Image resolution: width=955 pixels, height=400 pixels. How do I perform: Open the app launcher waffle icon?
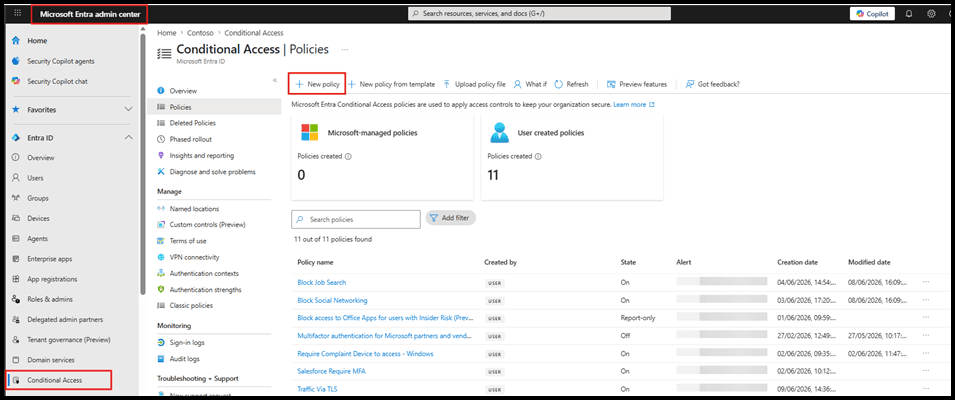tap(17, 13)
